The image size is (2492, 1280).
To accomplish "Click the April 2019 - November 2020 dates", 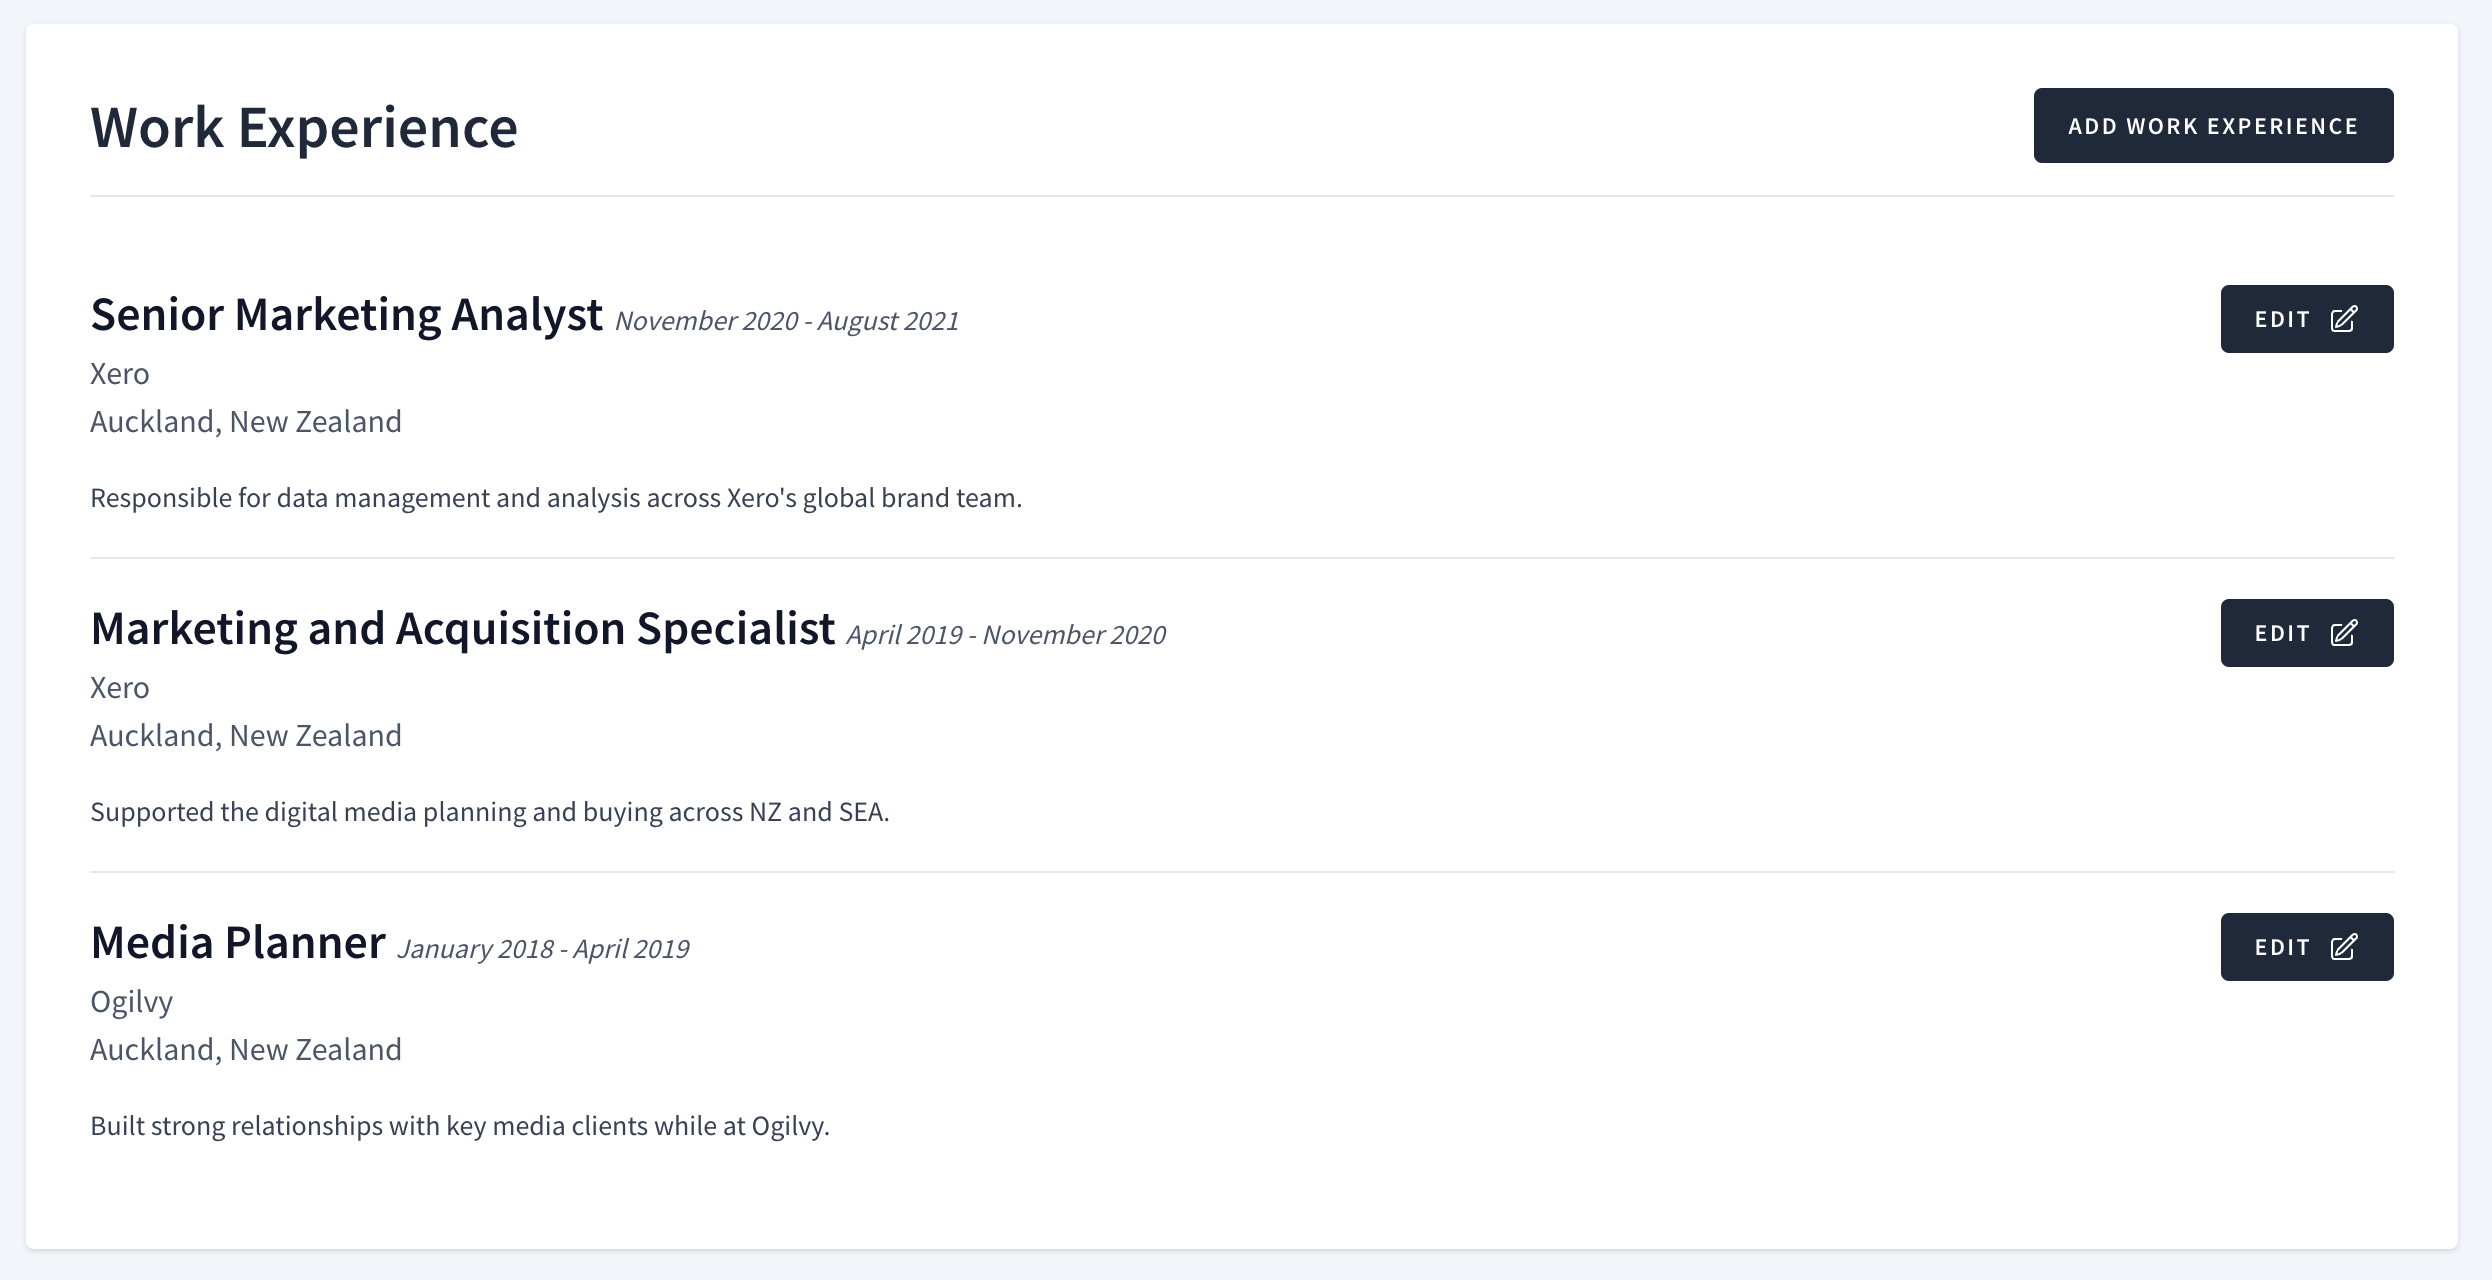I will pyautogui.click(x=1006, y=635).
